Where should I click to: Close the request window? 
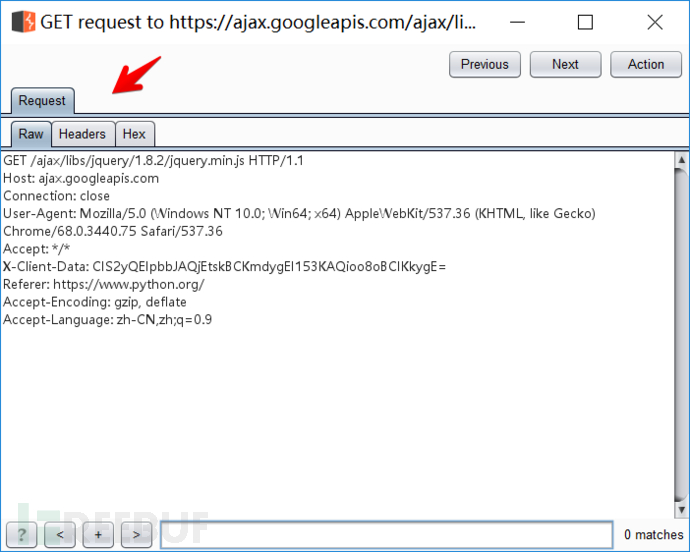[x=655, y=22]
